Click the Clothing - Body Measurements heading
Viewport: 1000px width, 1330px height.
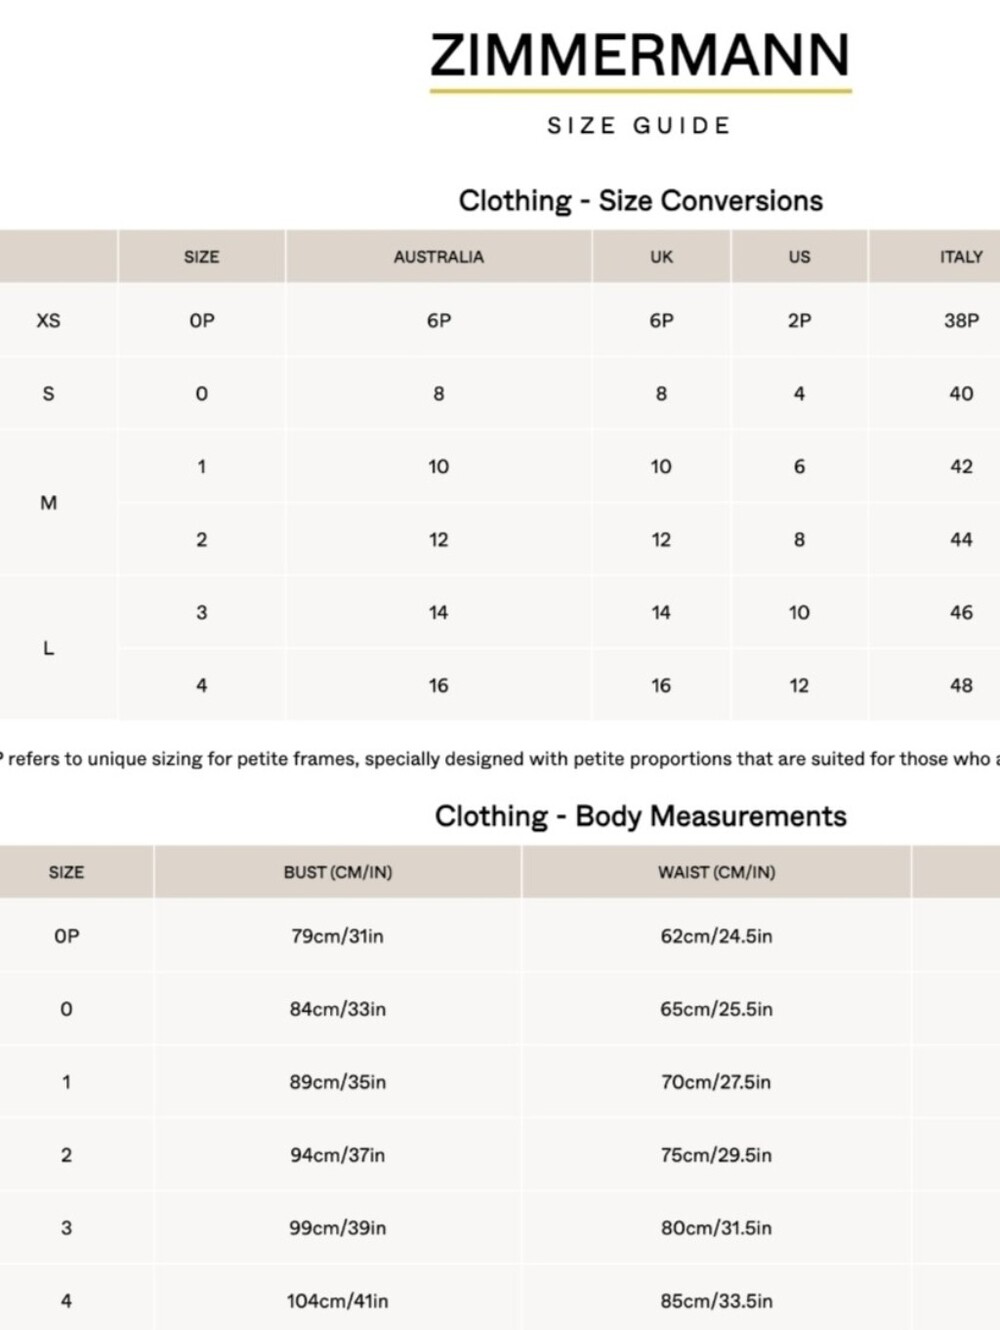click(x=640, y=817)
